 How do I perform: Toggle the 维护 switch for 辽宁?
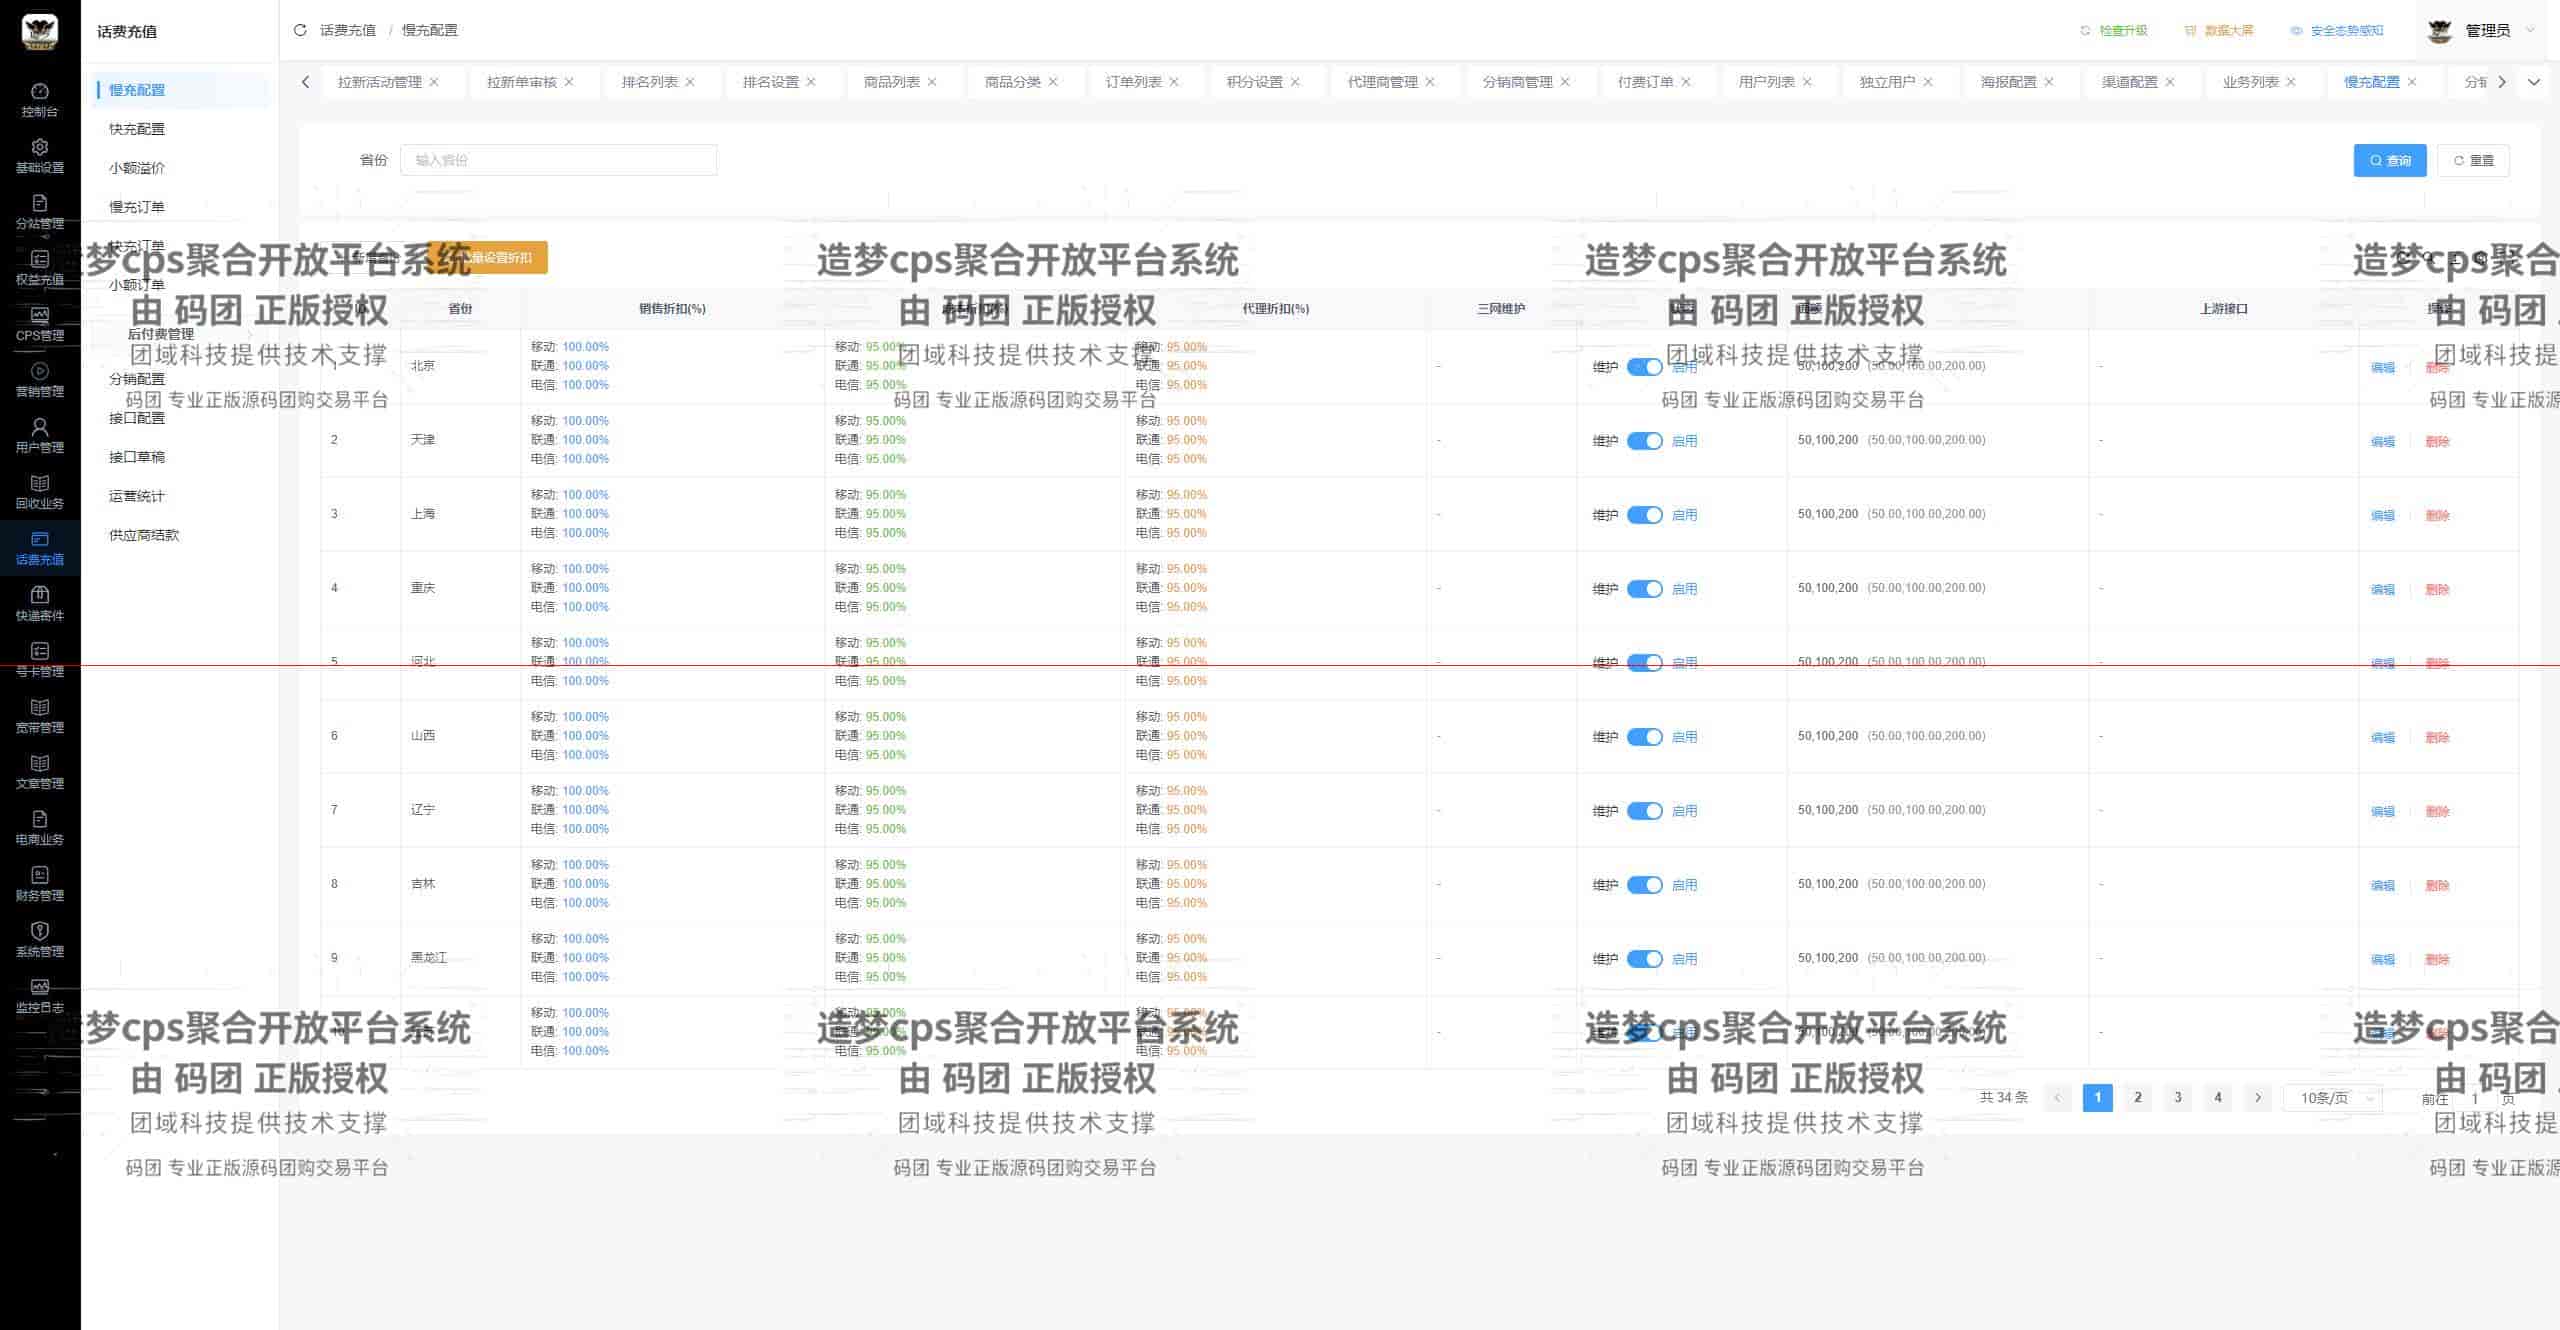[1644, 811]
